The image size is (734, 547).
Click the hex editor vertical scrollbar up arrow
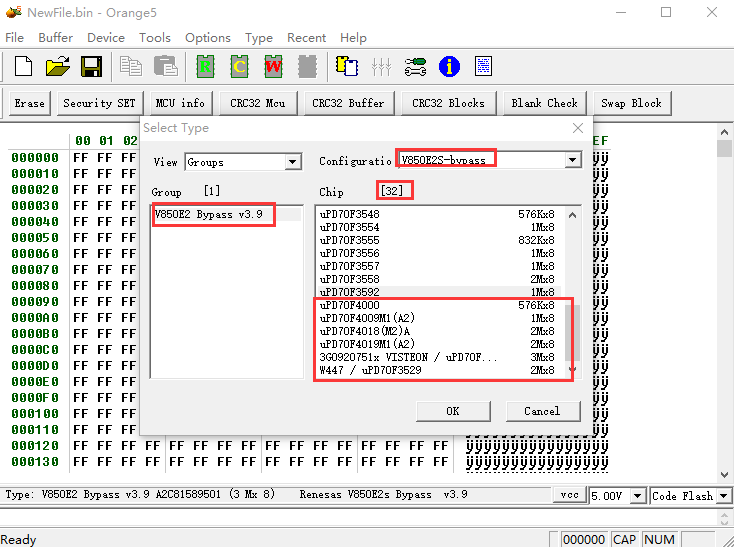pos(725,132)
